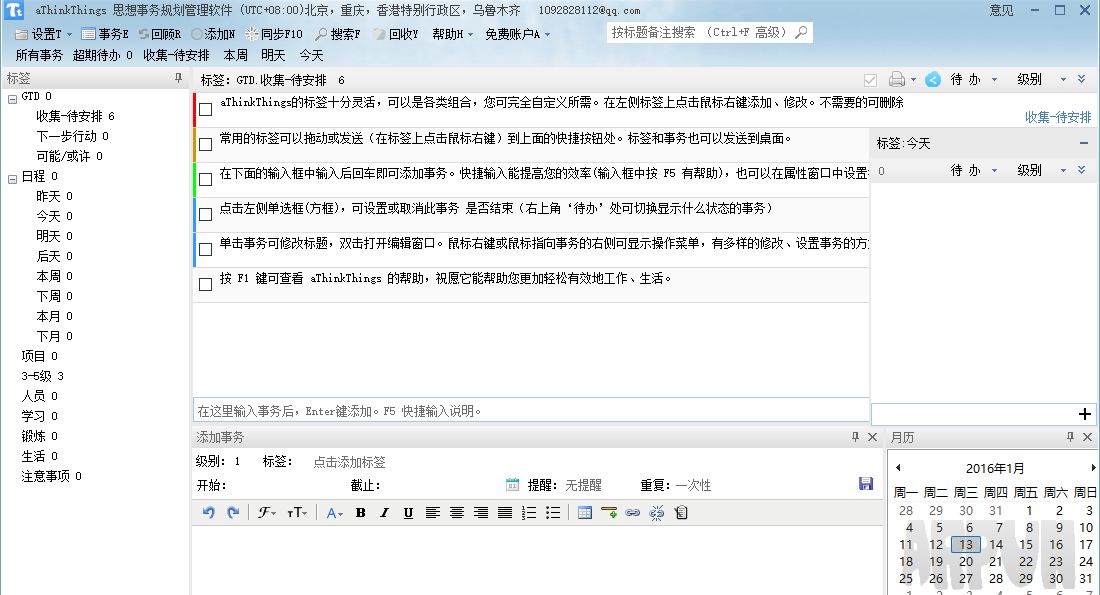Save the new task with the floppy icon

tap(866, 483)
